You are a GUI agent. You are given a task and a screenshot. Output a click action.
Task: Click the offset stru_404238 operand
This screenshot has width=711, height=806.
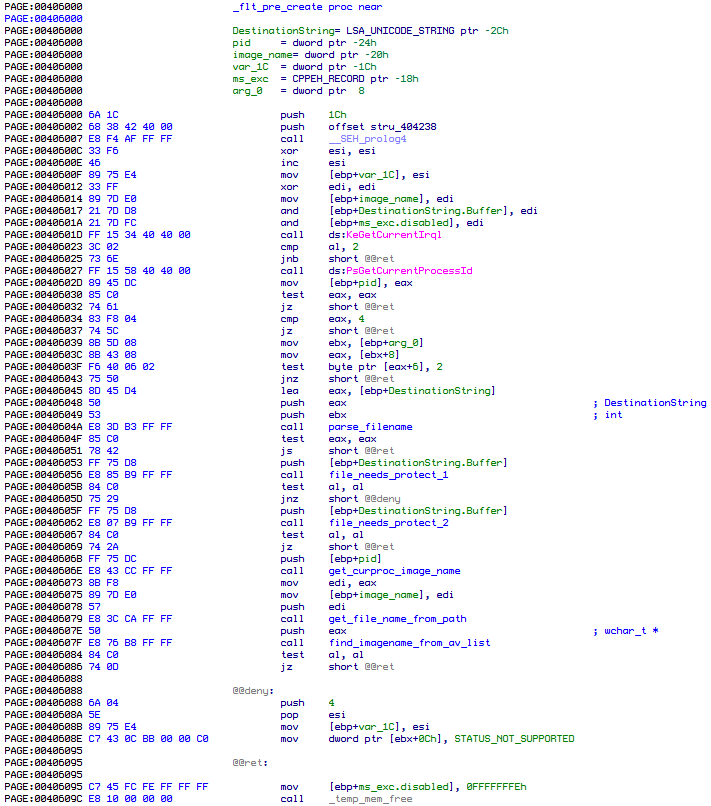tap(382, 127)
